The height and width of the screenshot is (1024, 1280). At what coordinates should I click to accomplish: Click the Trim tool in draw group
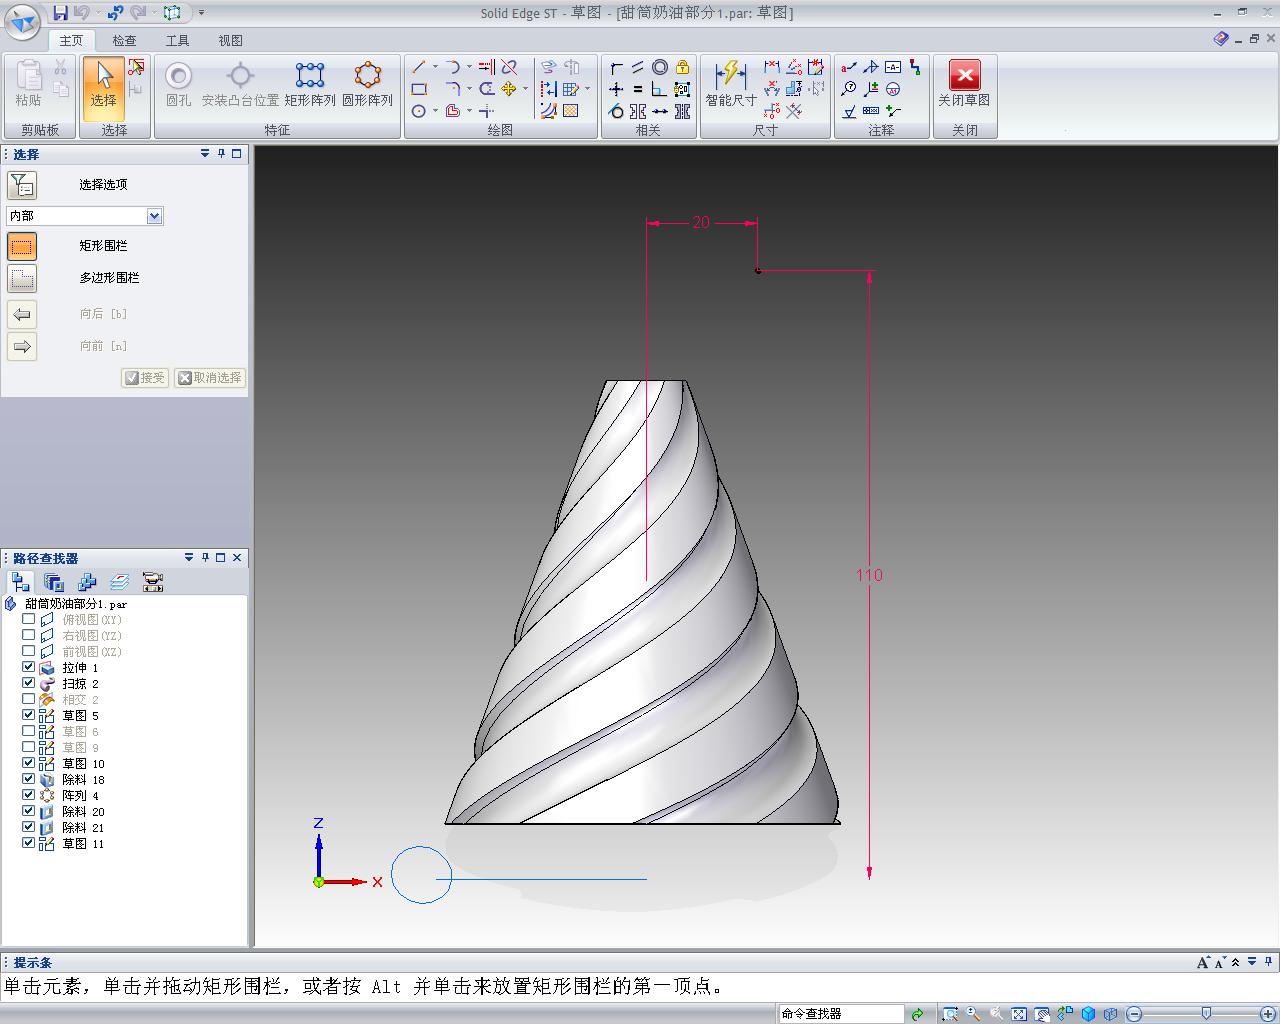click(509, 67)
